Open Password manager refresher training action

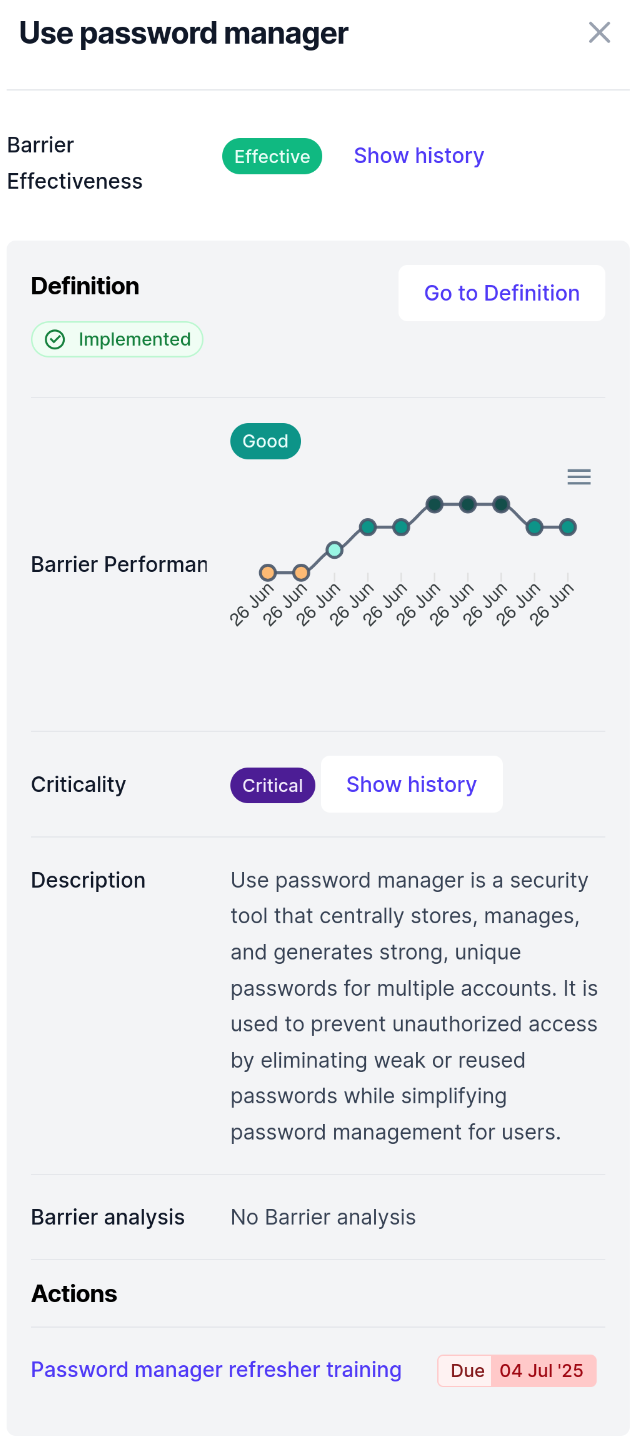click(x=216, y=1370)
